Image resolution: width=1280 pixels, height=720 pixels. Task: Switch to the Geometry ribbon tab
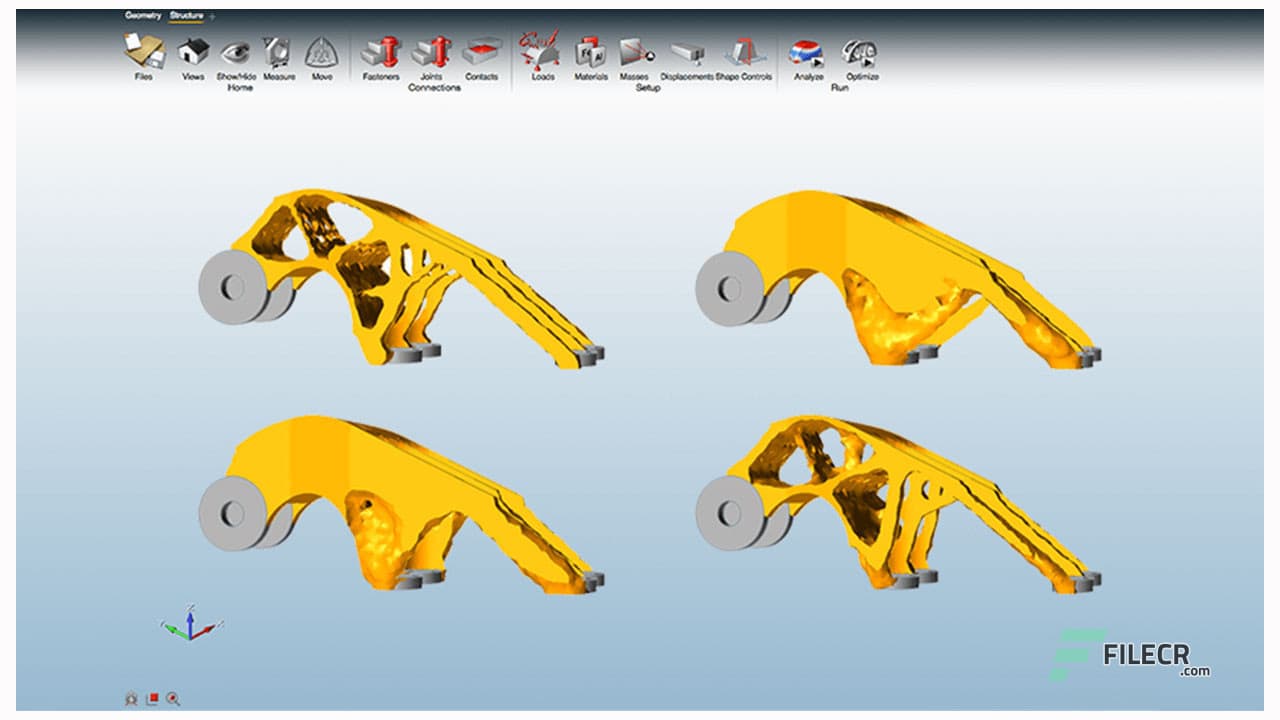point(143,16)
